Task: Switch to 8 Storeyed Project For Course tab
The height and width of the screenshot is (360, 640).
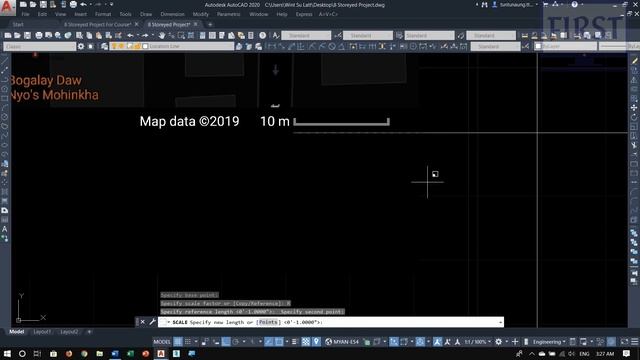Action: [x=97, y=24]
